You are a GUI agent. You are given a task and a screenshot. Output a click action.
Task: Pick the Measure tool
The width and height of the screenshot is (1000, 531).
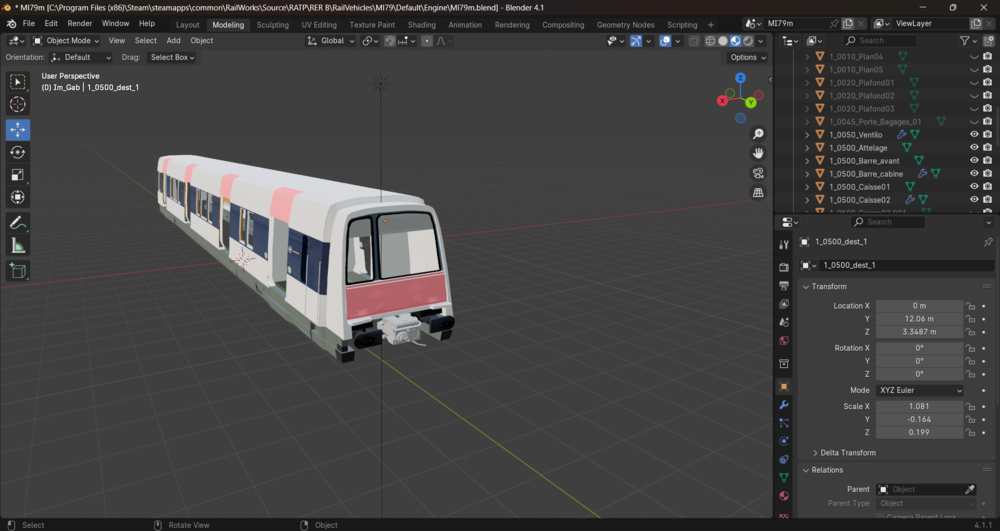click(x=18, y=246)
